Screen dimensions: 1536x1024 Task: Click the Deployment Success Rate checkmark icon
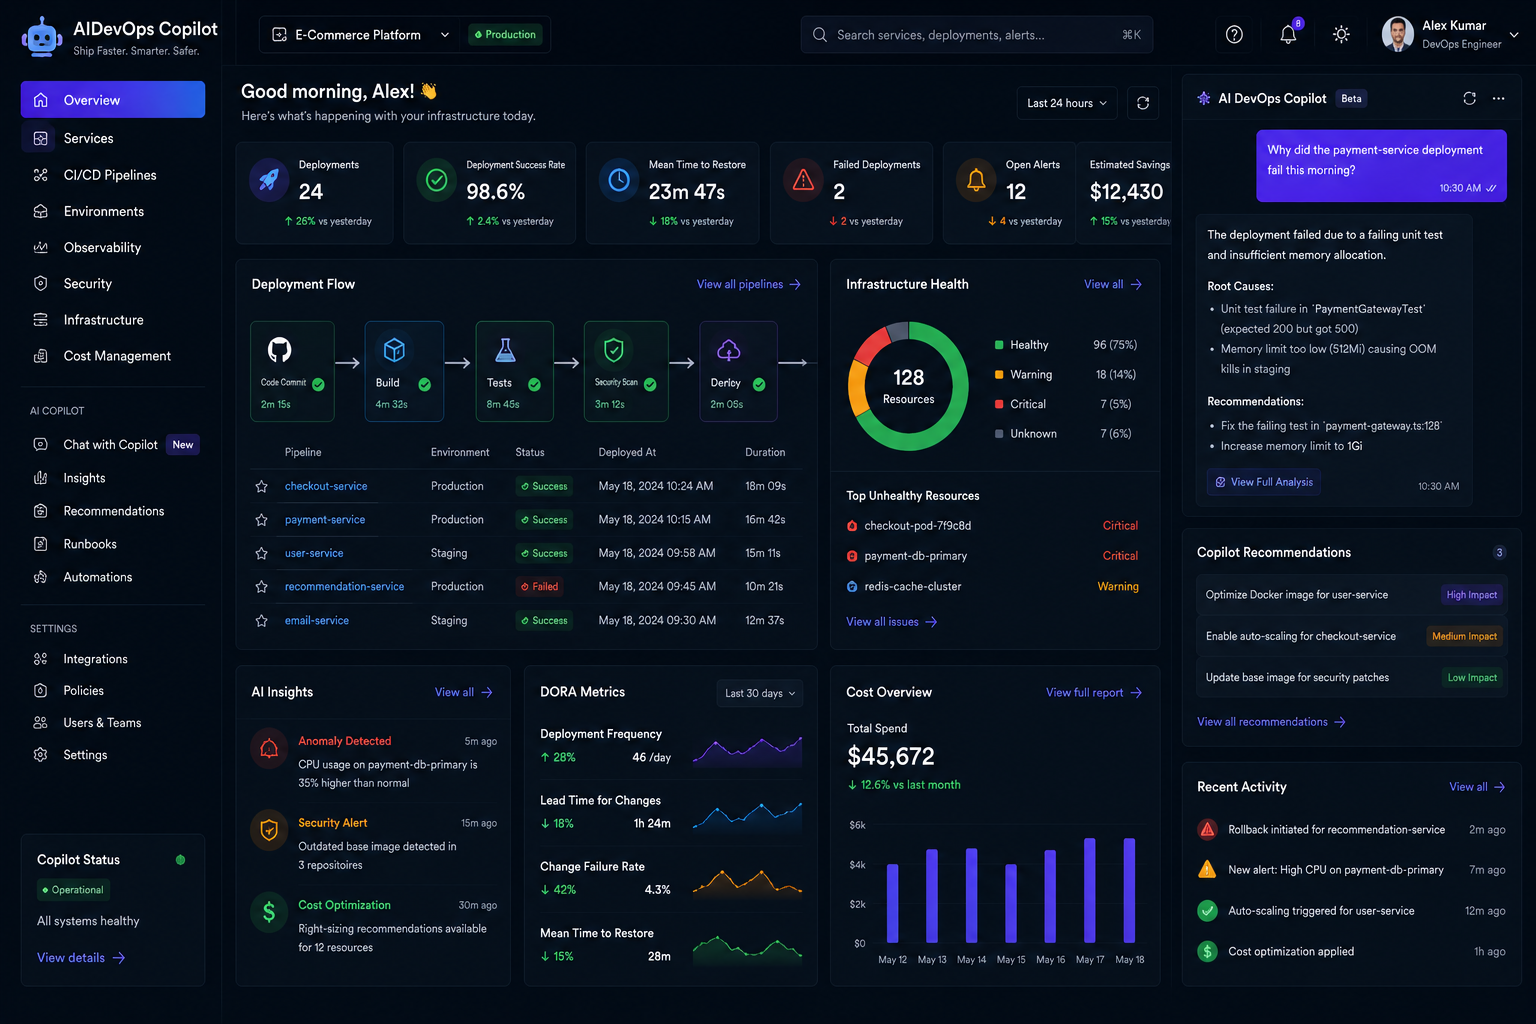point(437,180)
